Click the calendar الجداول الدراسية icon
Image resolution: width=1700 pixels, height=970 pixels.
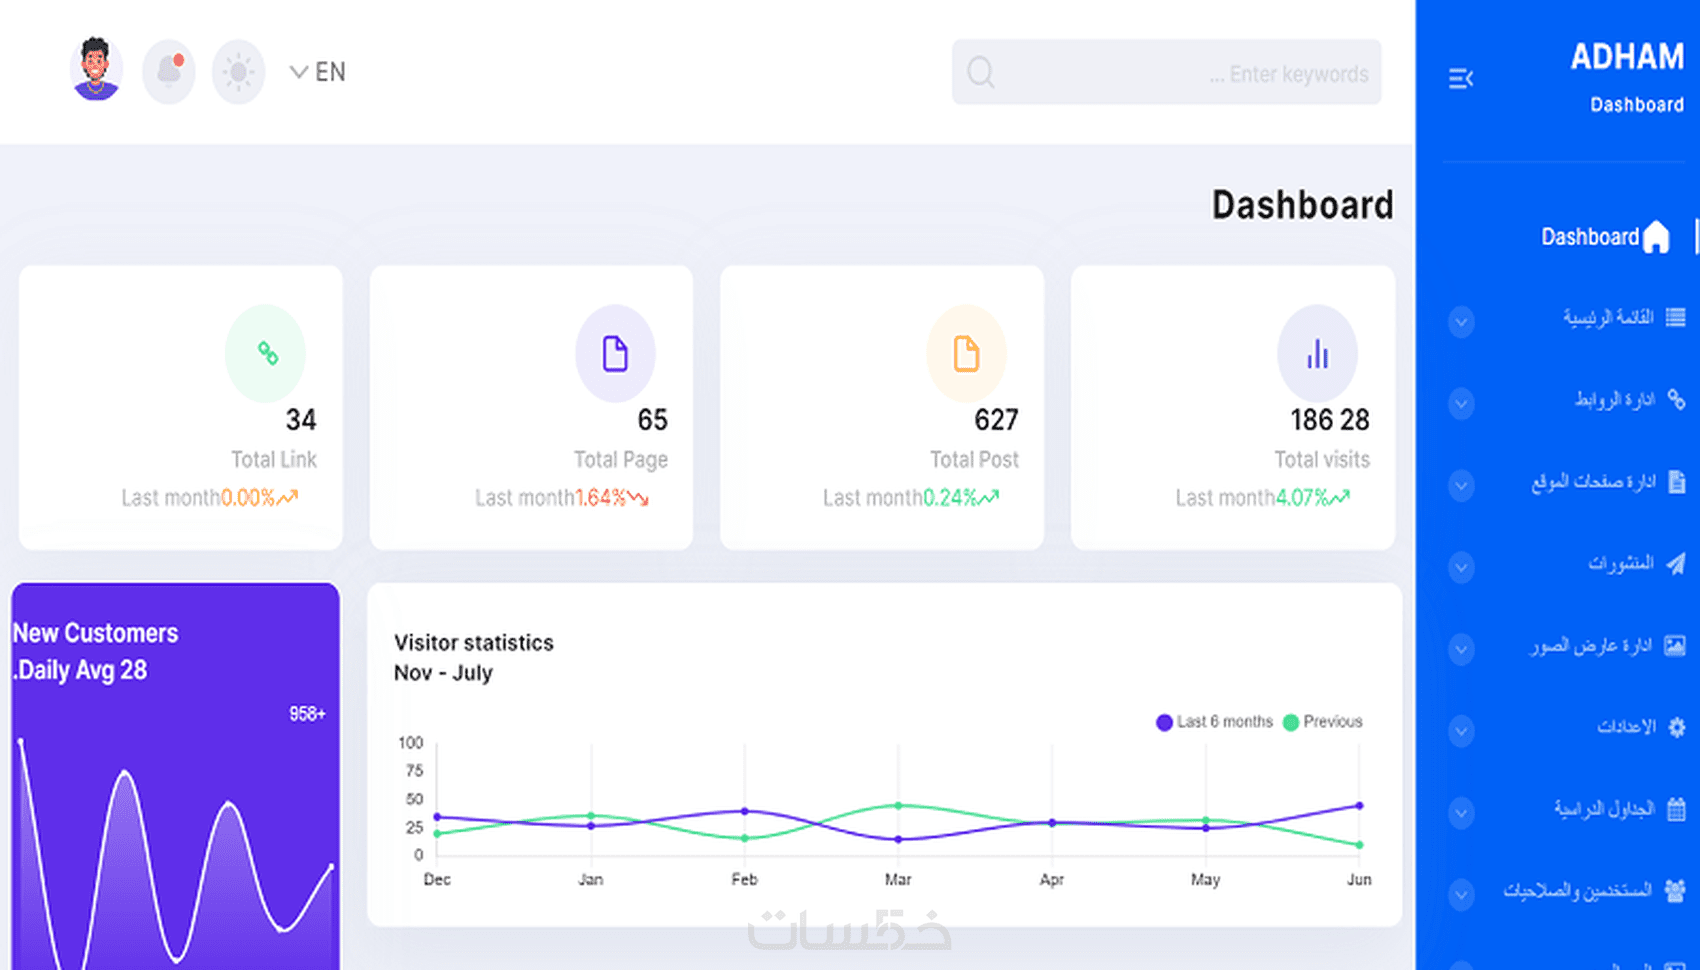1677,809
